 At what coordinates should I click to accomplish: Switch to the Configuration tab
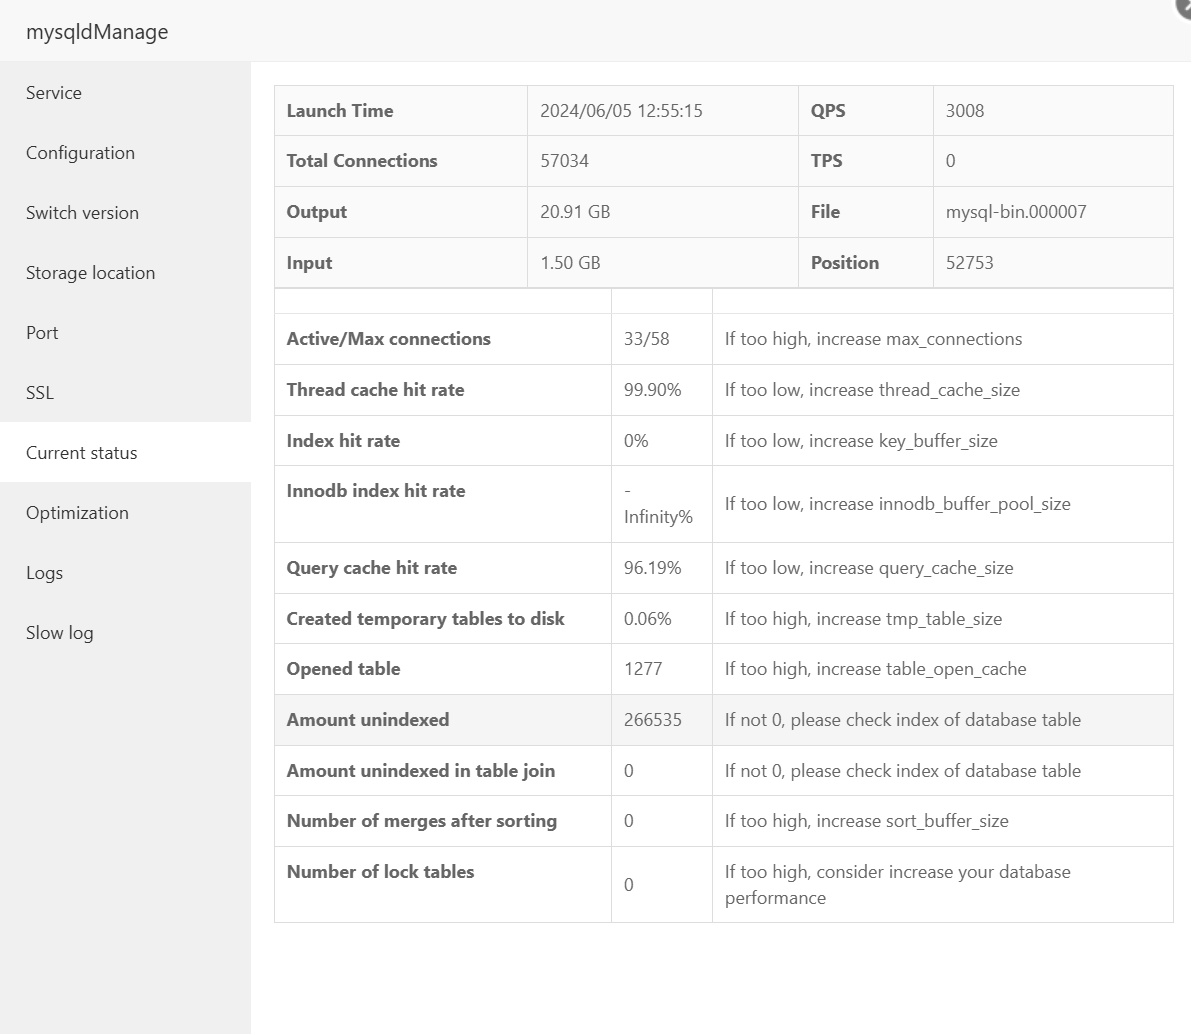click(x=80, y=153)
